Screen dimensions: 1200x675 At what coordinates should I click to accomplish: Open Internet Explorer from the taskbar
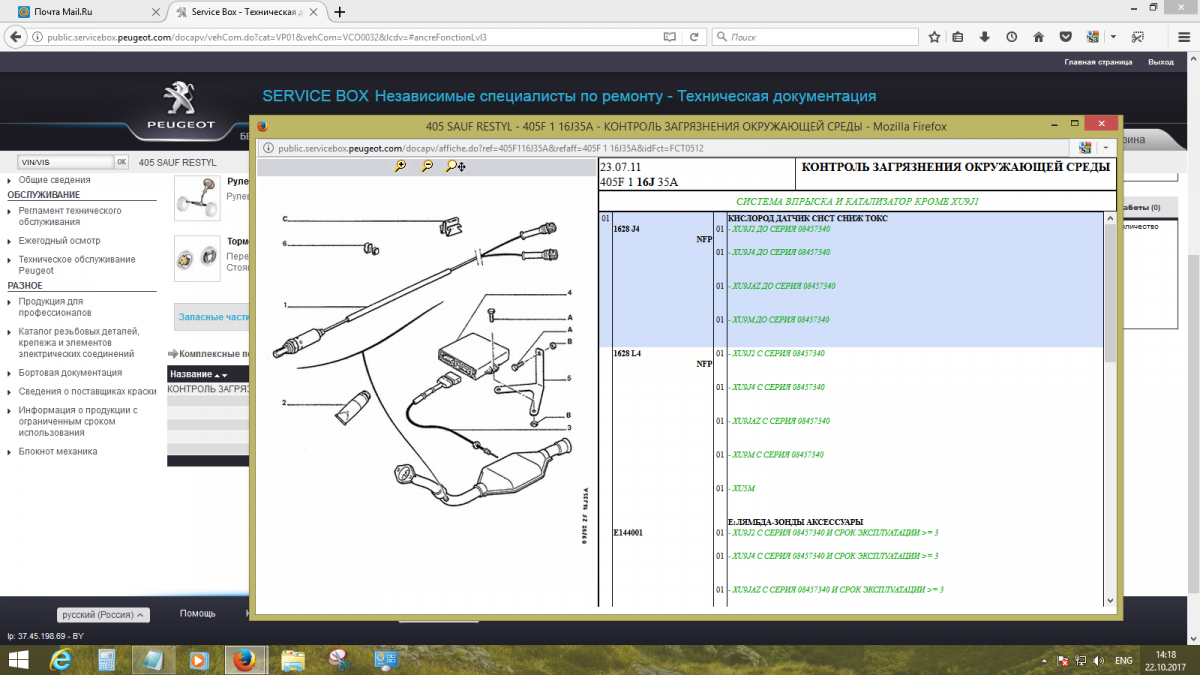(x=62, y=660)
